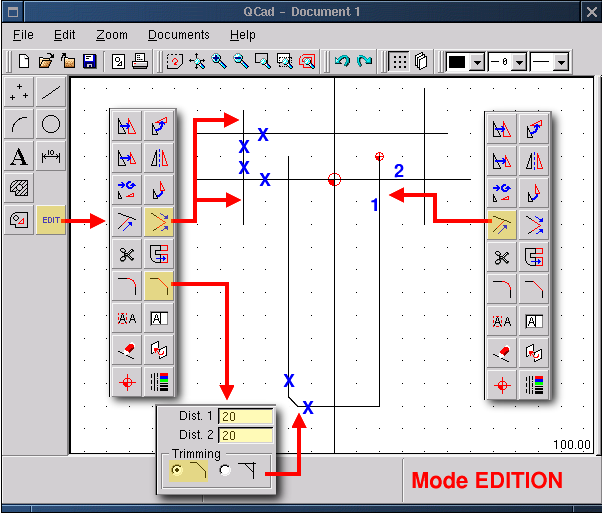Click the Save floppy disk icon

click(89, 61)
